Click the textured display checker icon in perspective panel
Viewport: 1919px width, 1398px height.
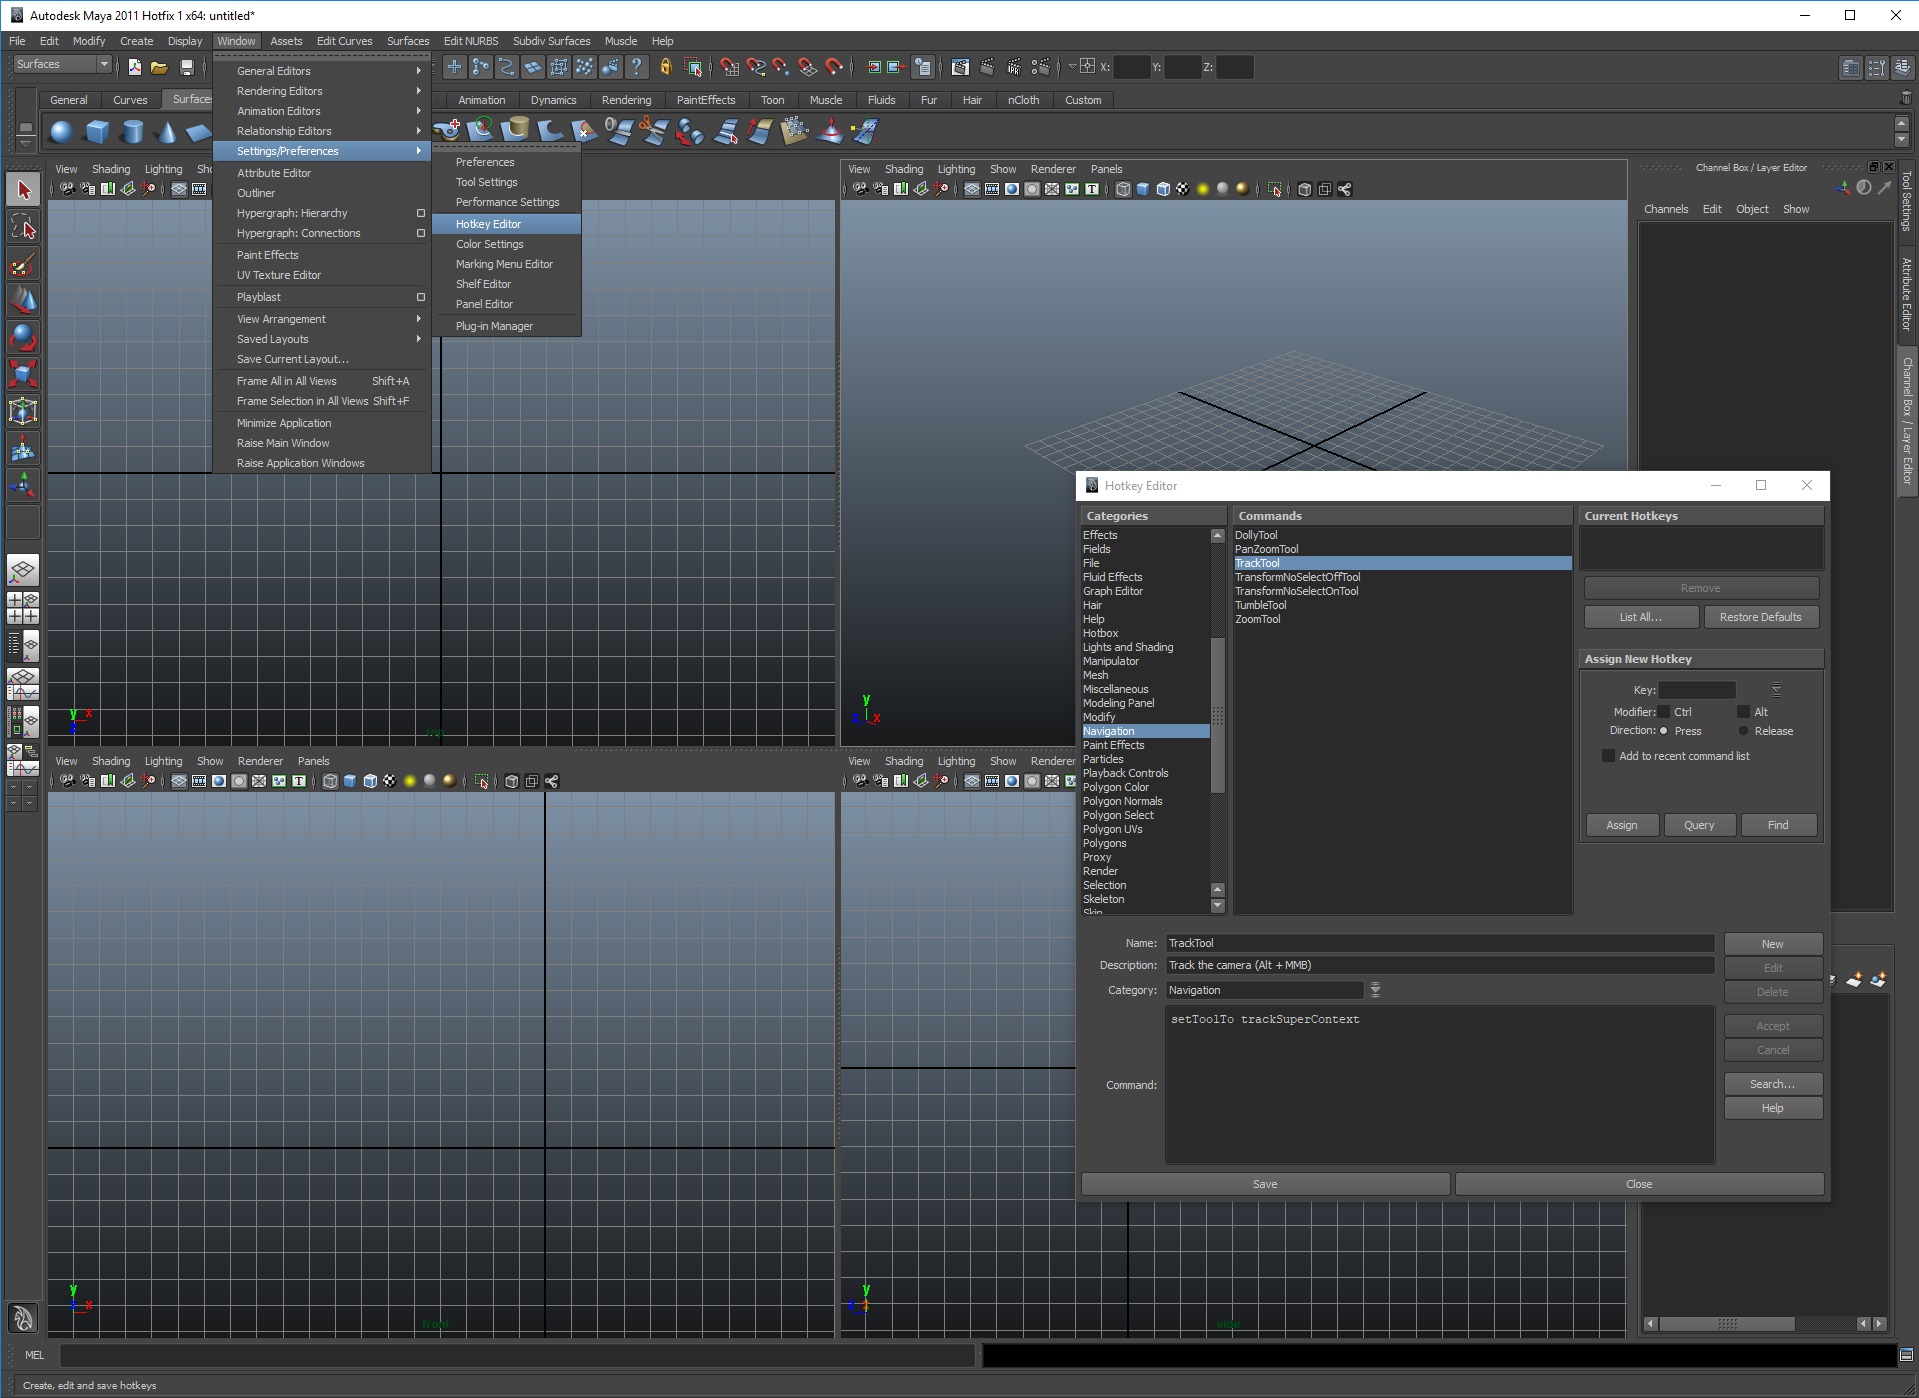1182,189
